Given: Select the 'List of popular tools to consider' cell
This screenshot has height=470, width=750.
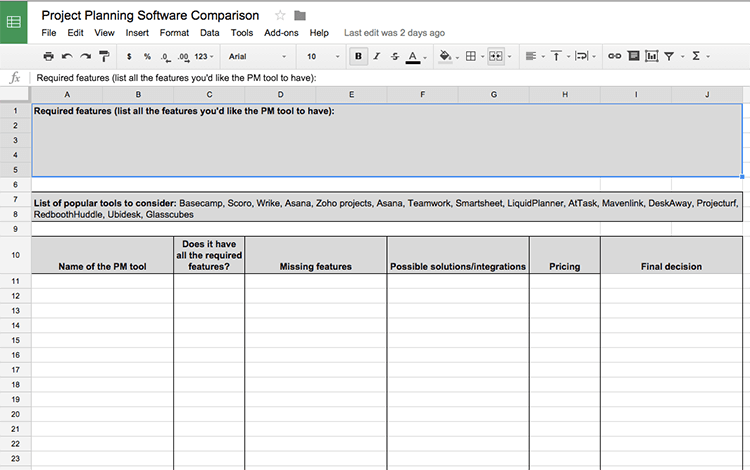Looking at the screenshot, I should pyautogui.click(x=387, y=207).
